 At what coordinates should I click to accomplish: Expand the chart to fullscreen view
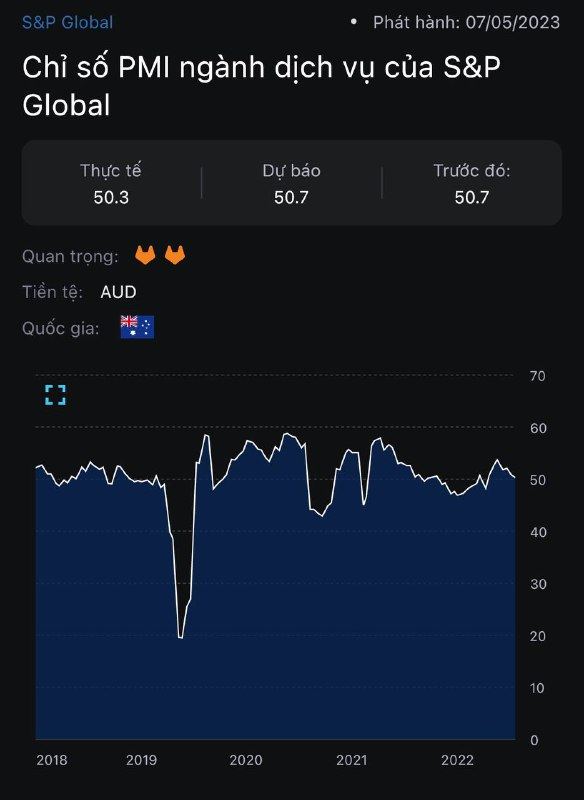(55, 395)
